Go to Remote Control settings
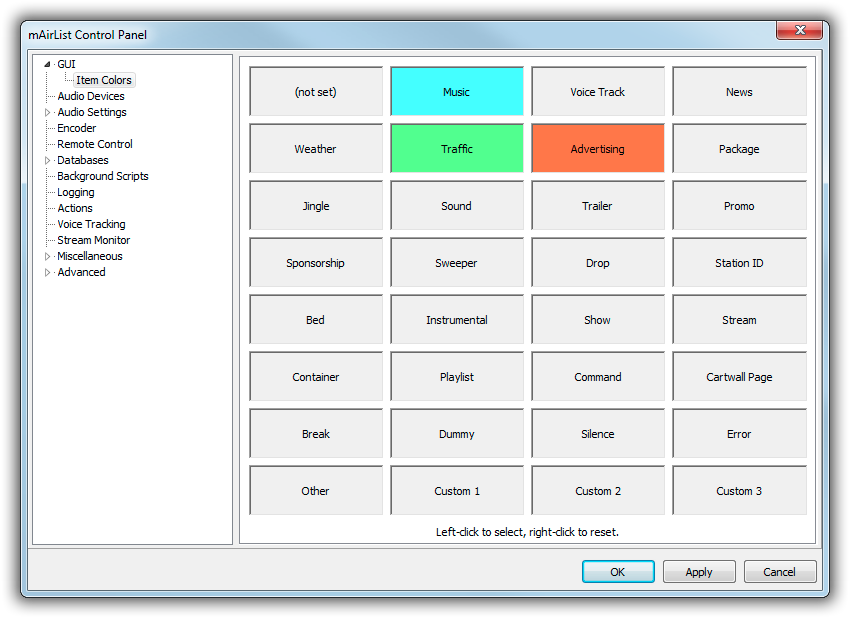 95,144
